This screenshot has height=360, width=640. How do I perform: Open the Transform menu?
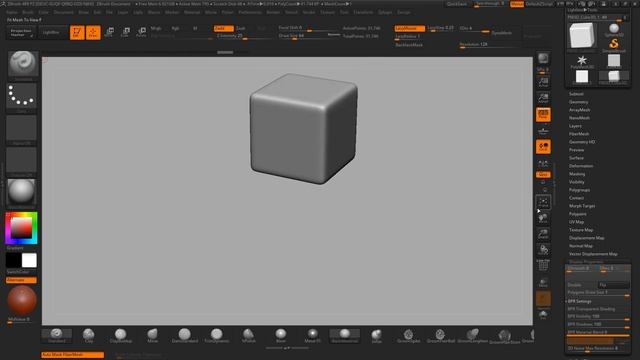pos(363,12)
